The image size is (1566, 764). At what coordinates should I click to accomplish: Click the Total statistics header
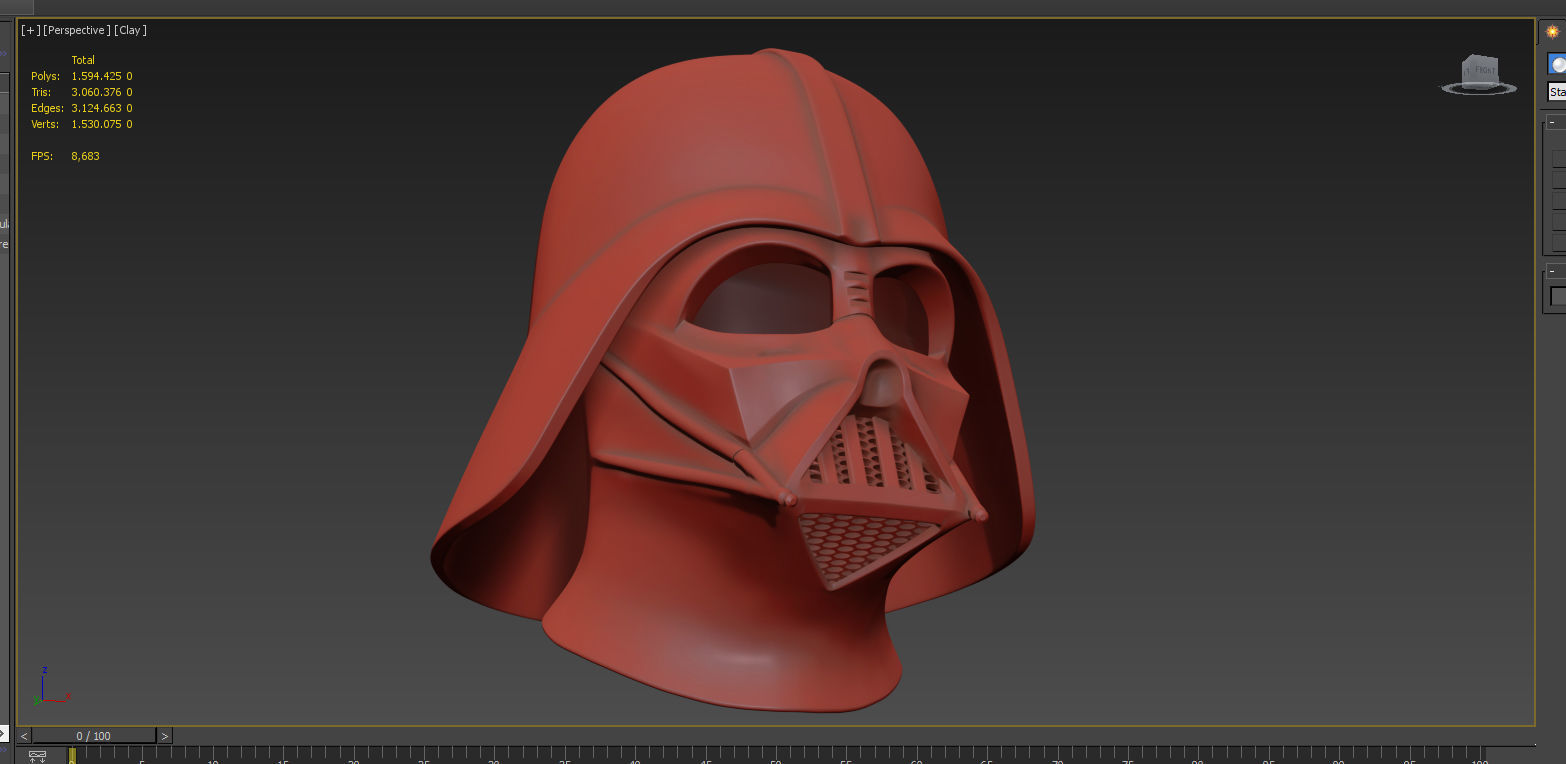83,60
